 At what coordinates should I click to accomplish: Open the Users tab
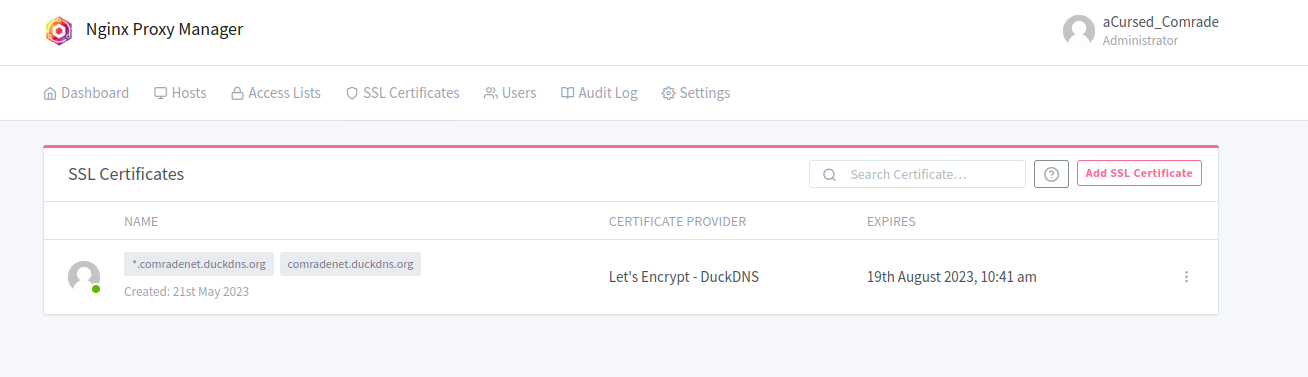(510, 93)
